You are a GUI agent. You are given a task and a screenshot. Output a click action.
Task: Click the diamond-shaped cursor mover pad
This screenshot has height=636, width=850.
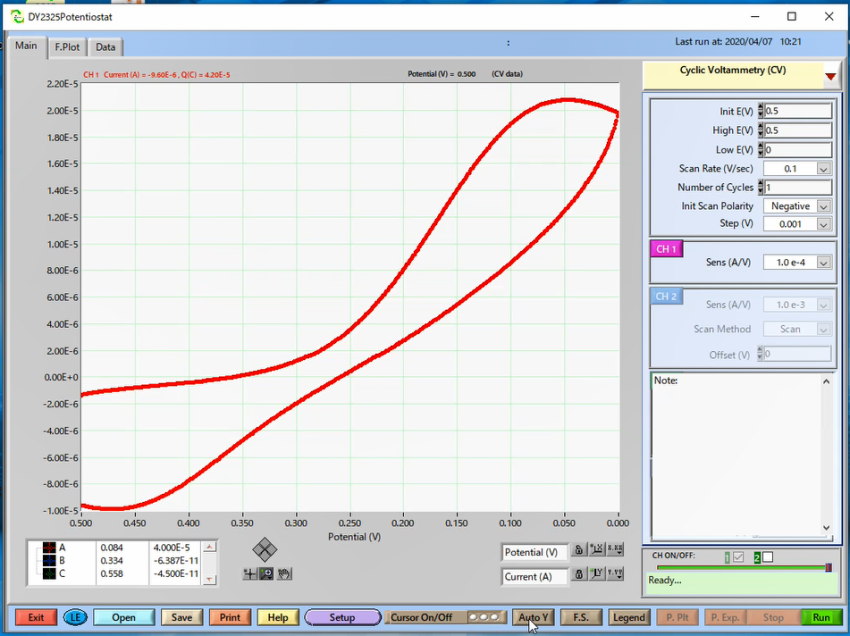[265, 549]
